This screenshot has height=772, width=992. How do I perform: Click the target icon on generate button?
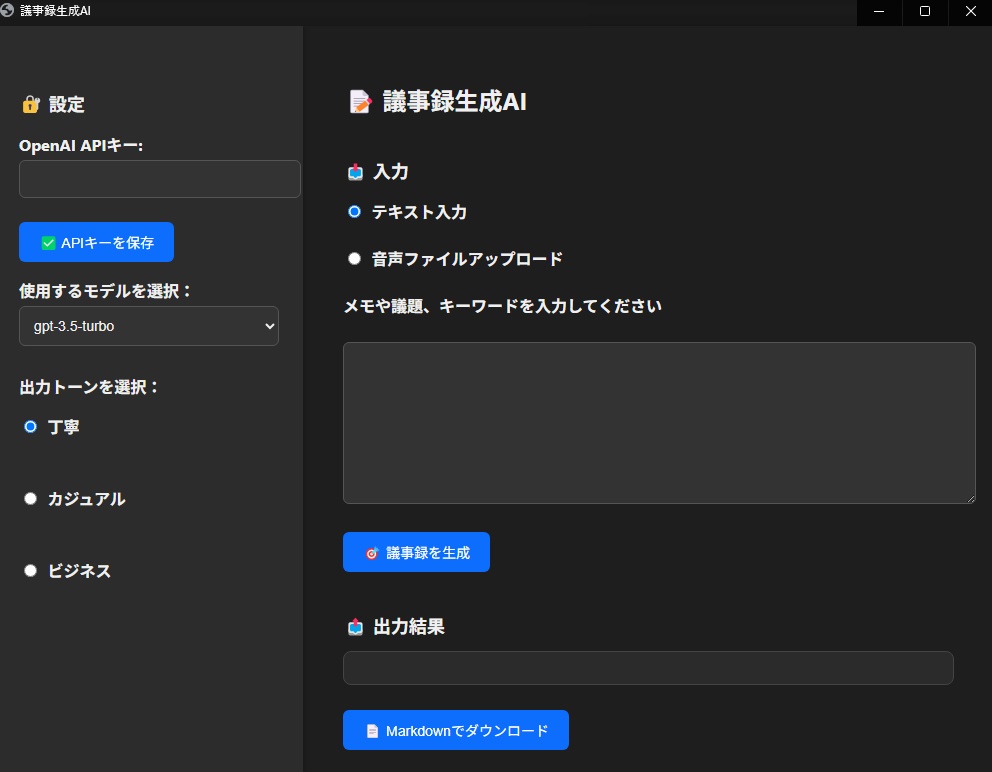click(x=371, y=553)
